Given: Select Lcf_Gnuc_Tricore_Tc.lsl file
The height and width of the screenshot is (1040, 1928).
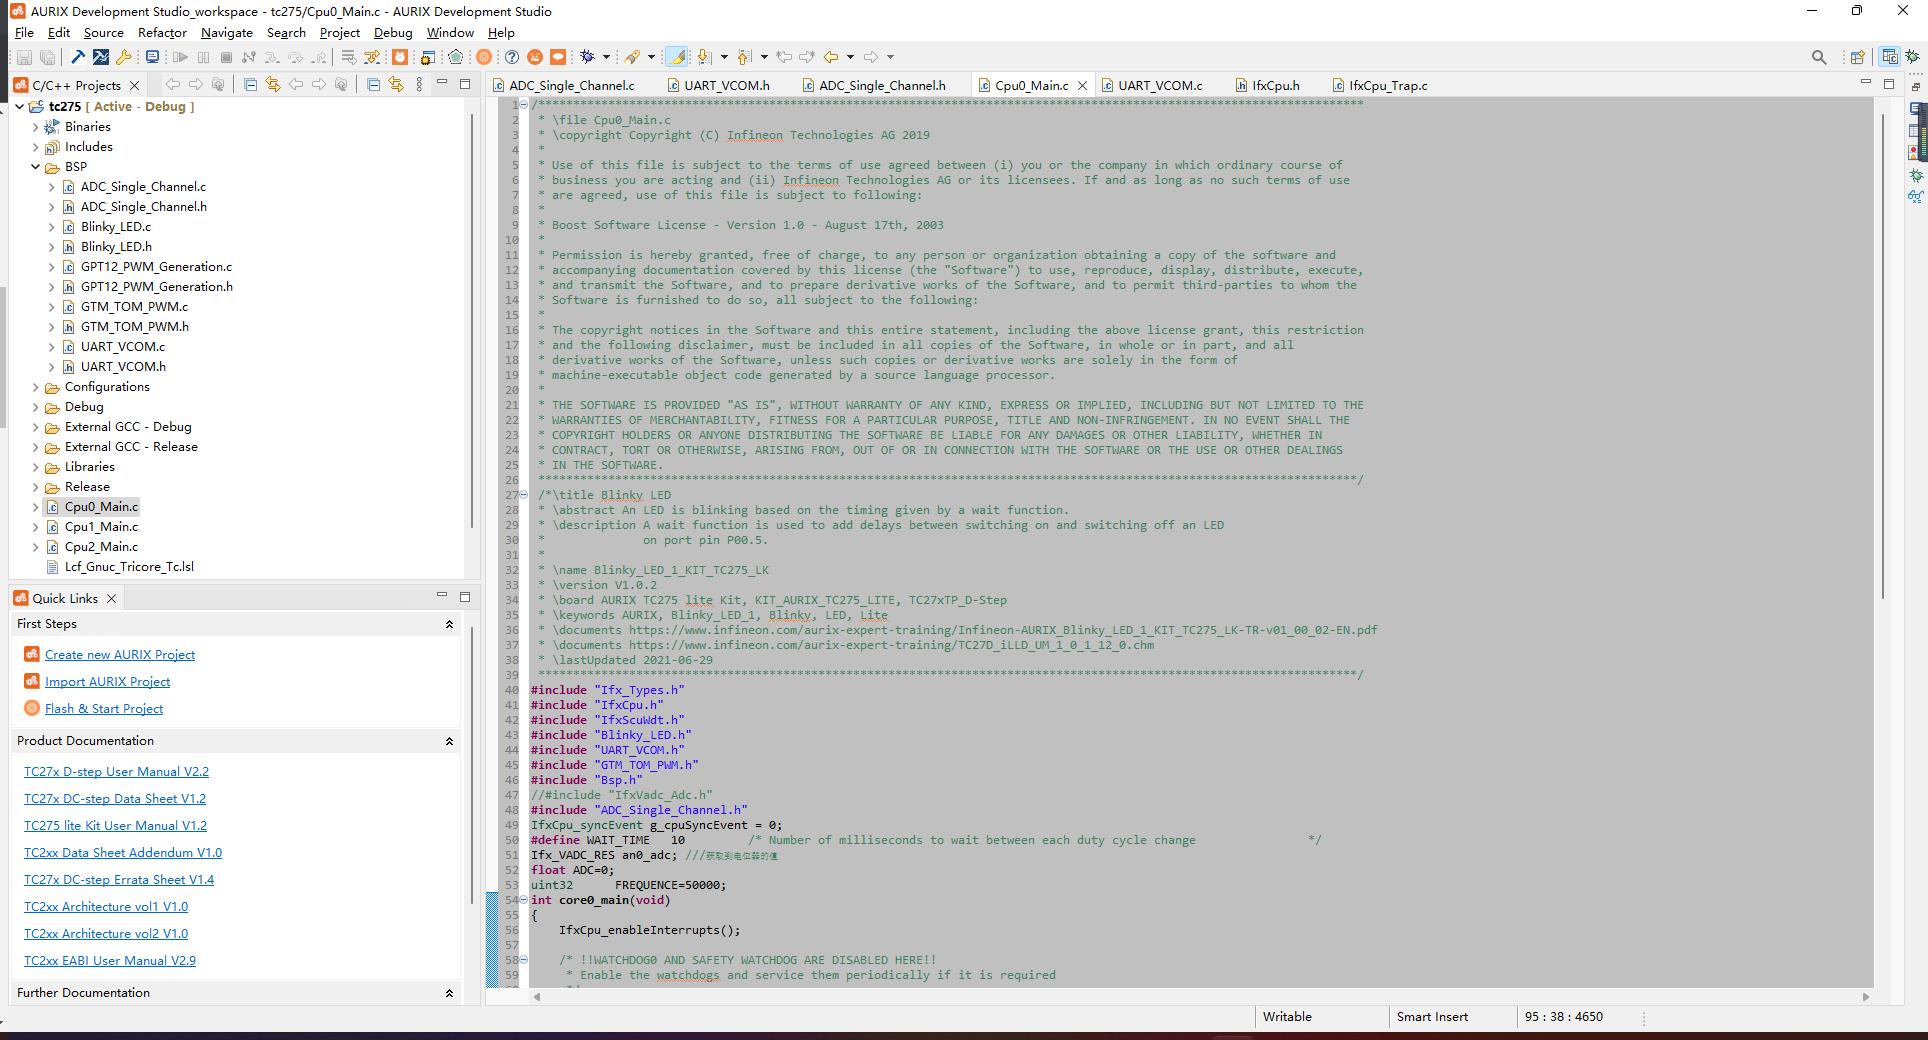Looking at the screenshot, I should coord(129,567).
